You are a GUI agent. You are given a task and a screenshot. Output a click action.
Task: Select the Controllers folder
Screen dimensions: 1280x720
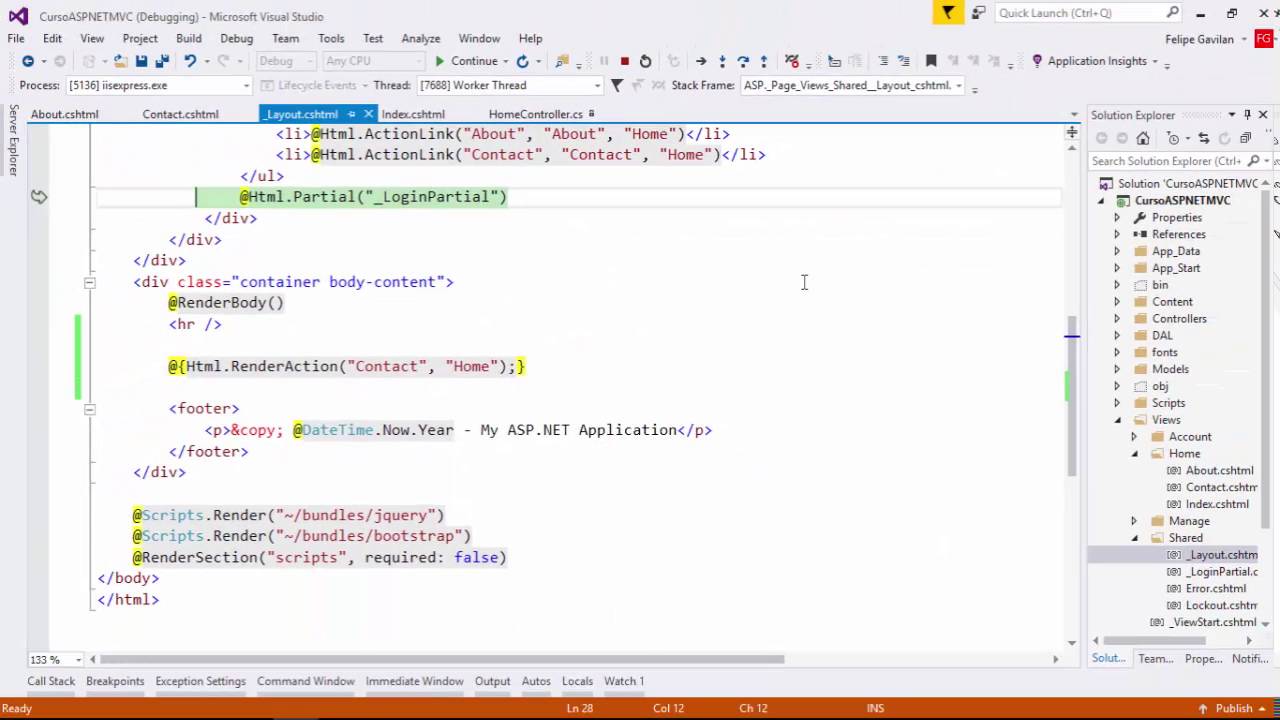[x=1179, y=319]
